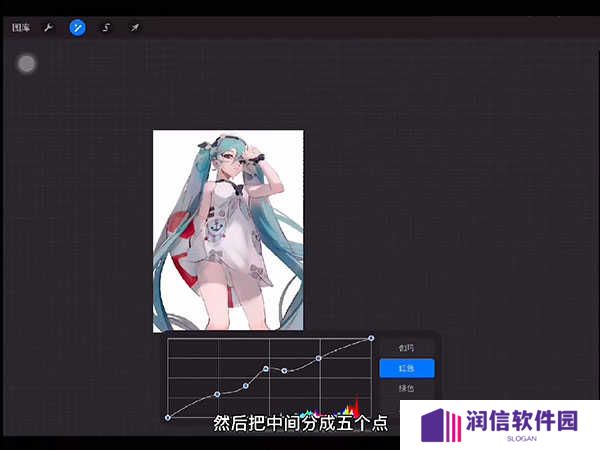Select the arrow Transform tool

pyautogui.click(x=134, y=28)
